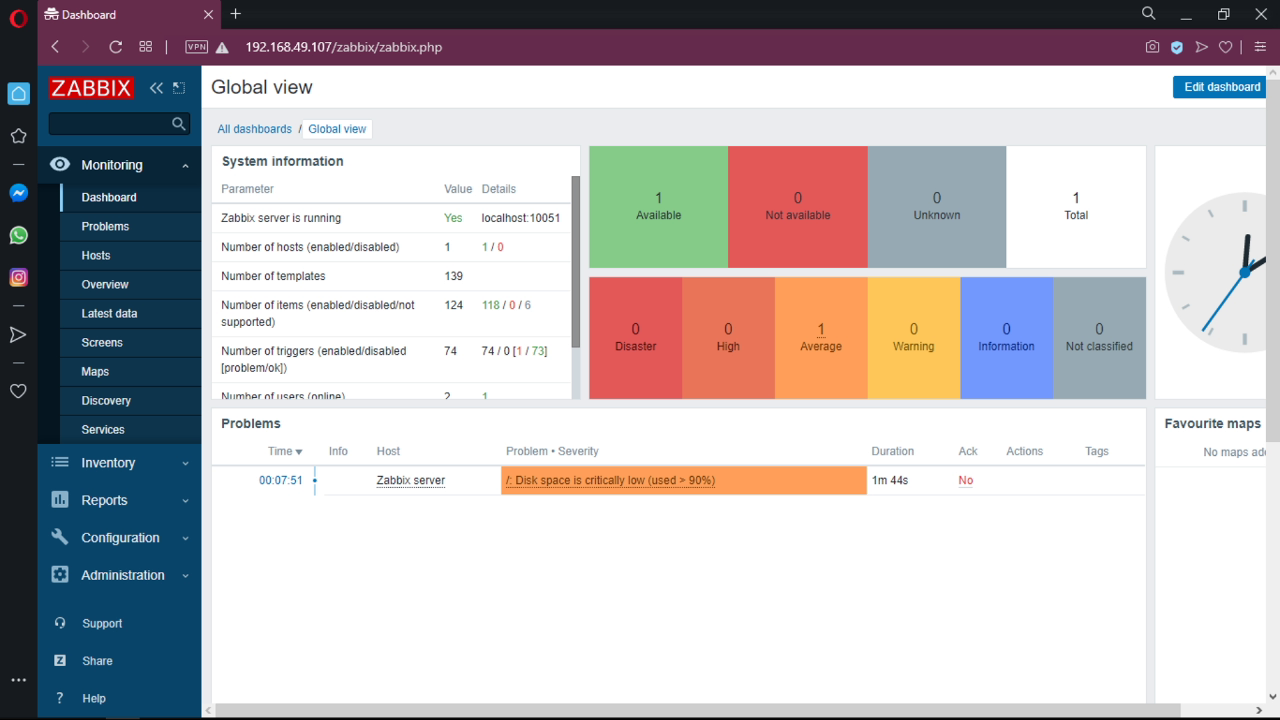Click orange Average severity tile
Image resolution: width=1280 pixels, height=720 pixels.
(821, 338)
